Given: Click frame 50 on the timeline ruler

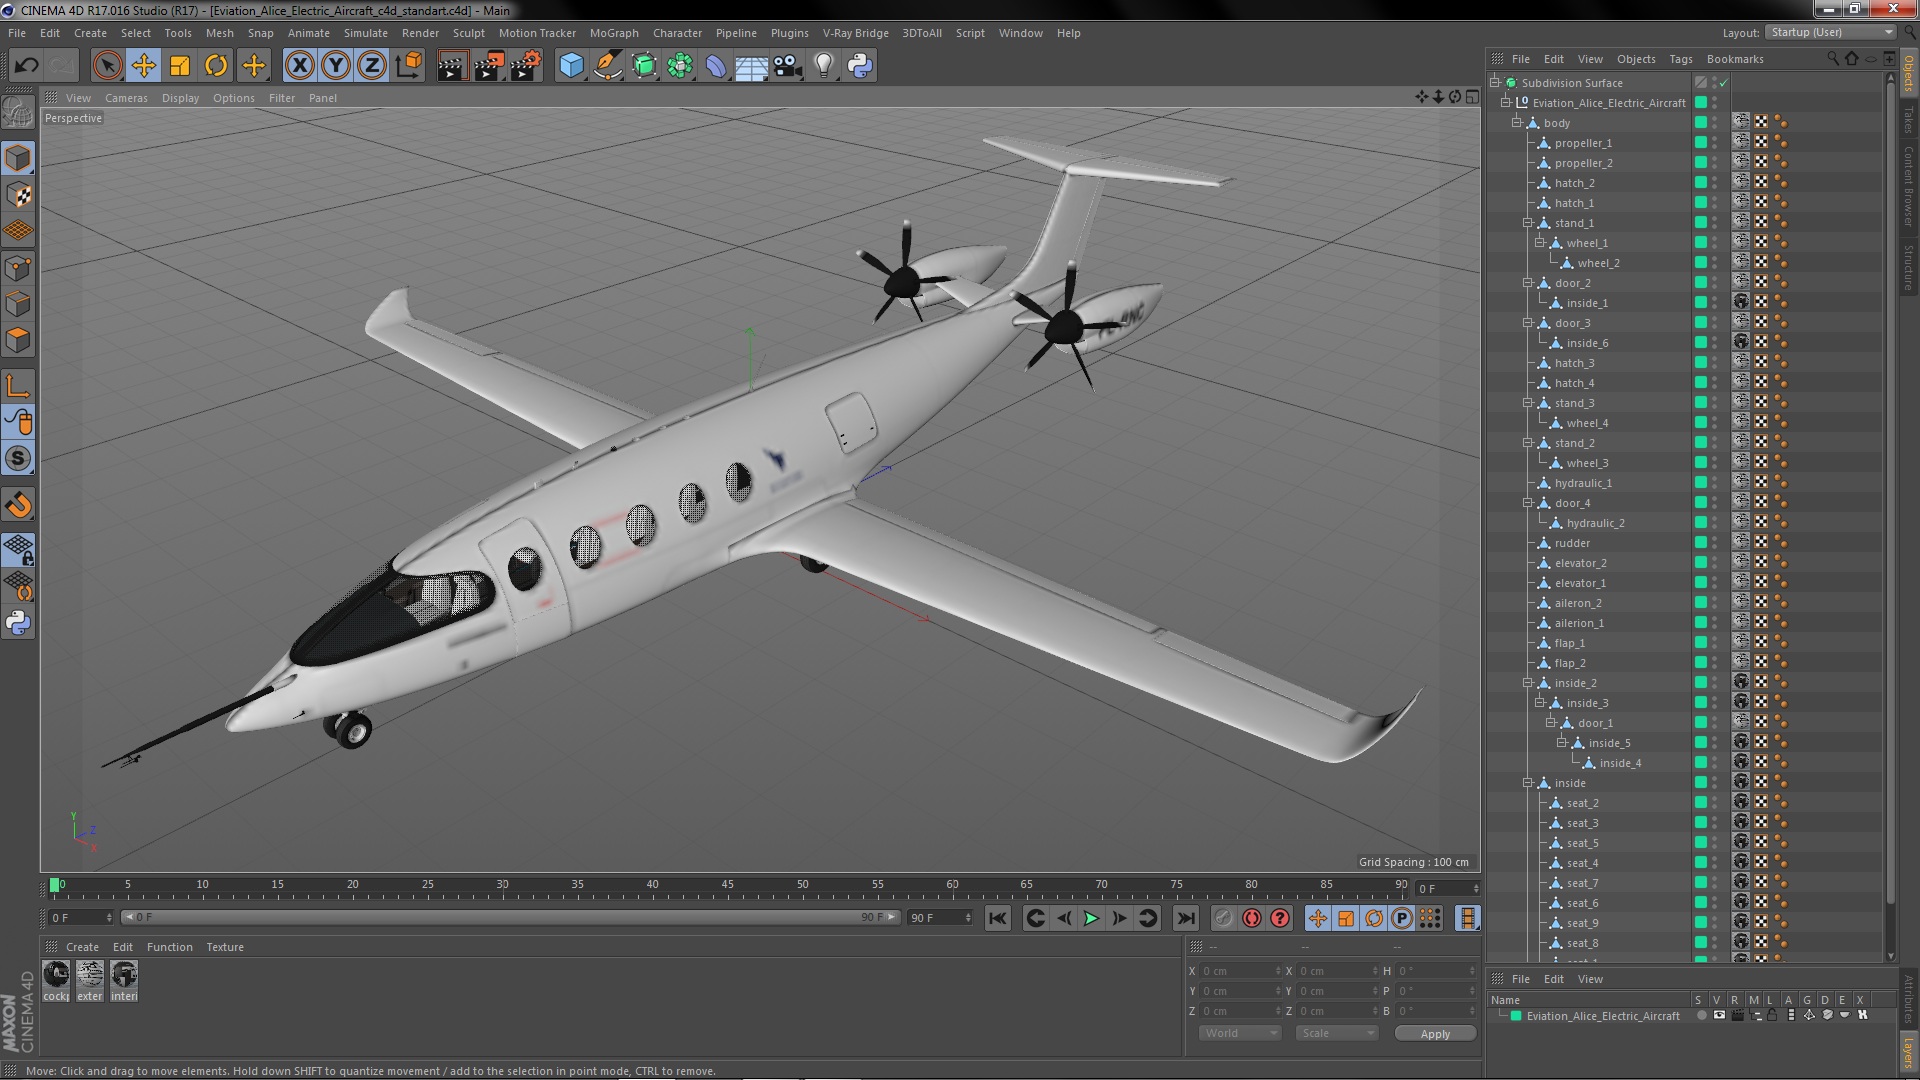Looking at the screenshot, I should [x=803, y=885].
